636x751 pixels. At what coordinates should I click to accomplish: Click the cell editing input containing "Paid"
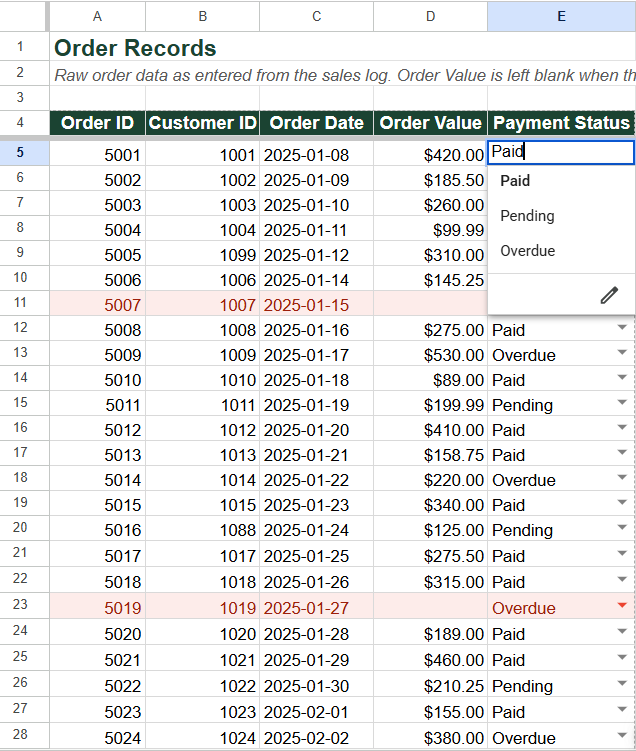coord(561,152)
